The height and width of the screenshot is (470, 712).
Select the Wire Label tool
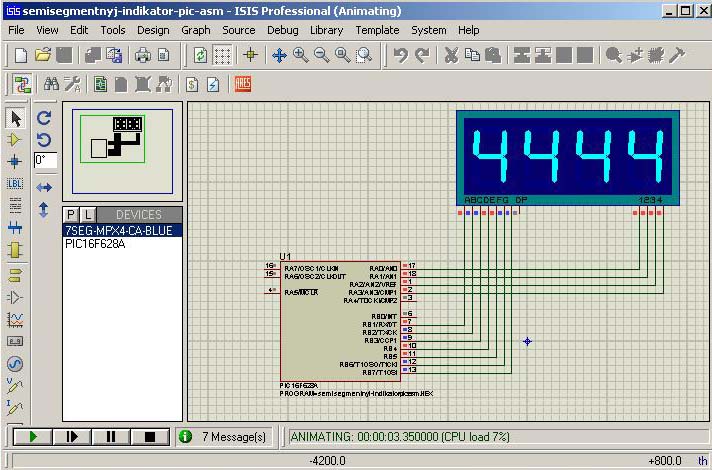click(15, 183)
